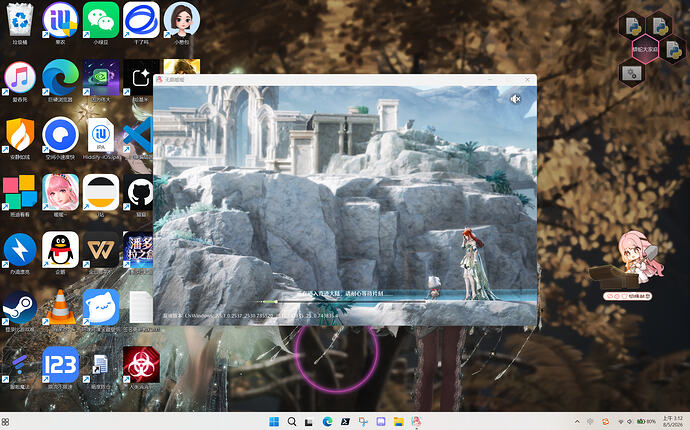Click the label button under the desktop pet
The image size is (690, 430).
click(x=627, y=296)
